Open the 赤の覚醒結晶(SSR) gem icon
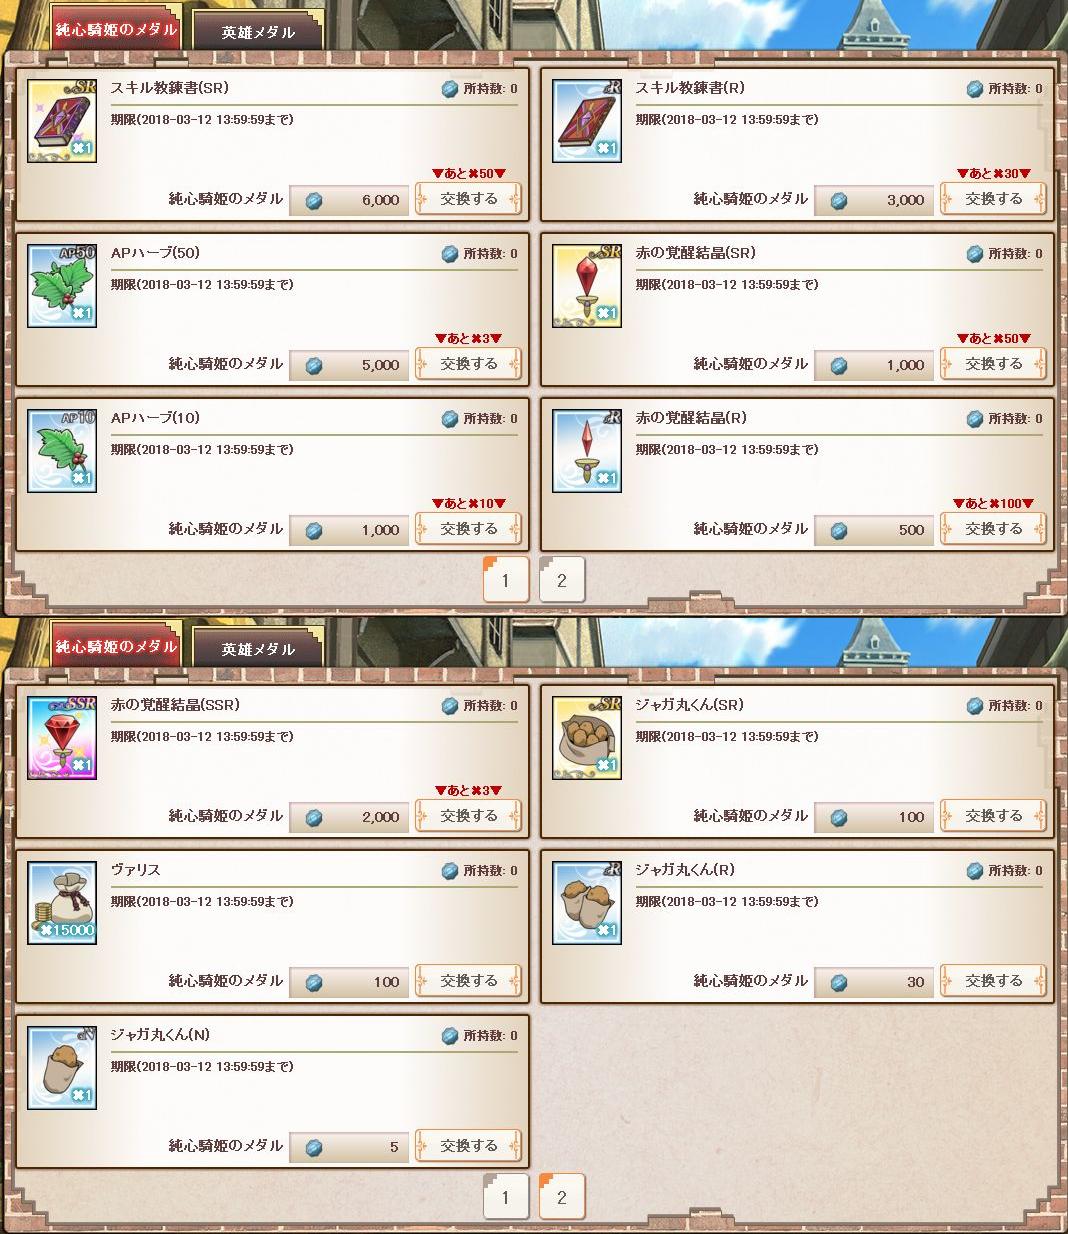 (62, 738)
